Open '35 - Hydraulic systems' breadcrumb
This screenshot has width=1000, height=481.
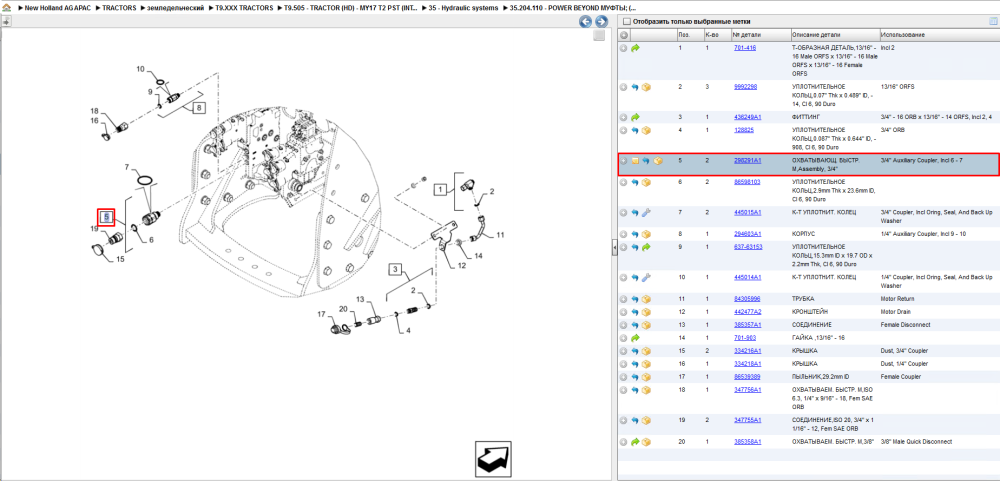coord(463,8)
